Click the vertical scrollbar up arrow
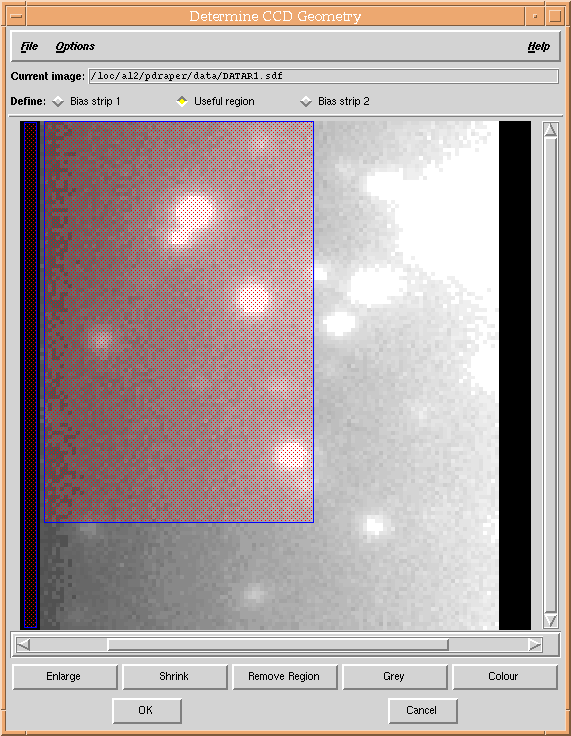 pos(550,130)
